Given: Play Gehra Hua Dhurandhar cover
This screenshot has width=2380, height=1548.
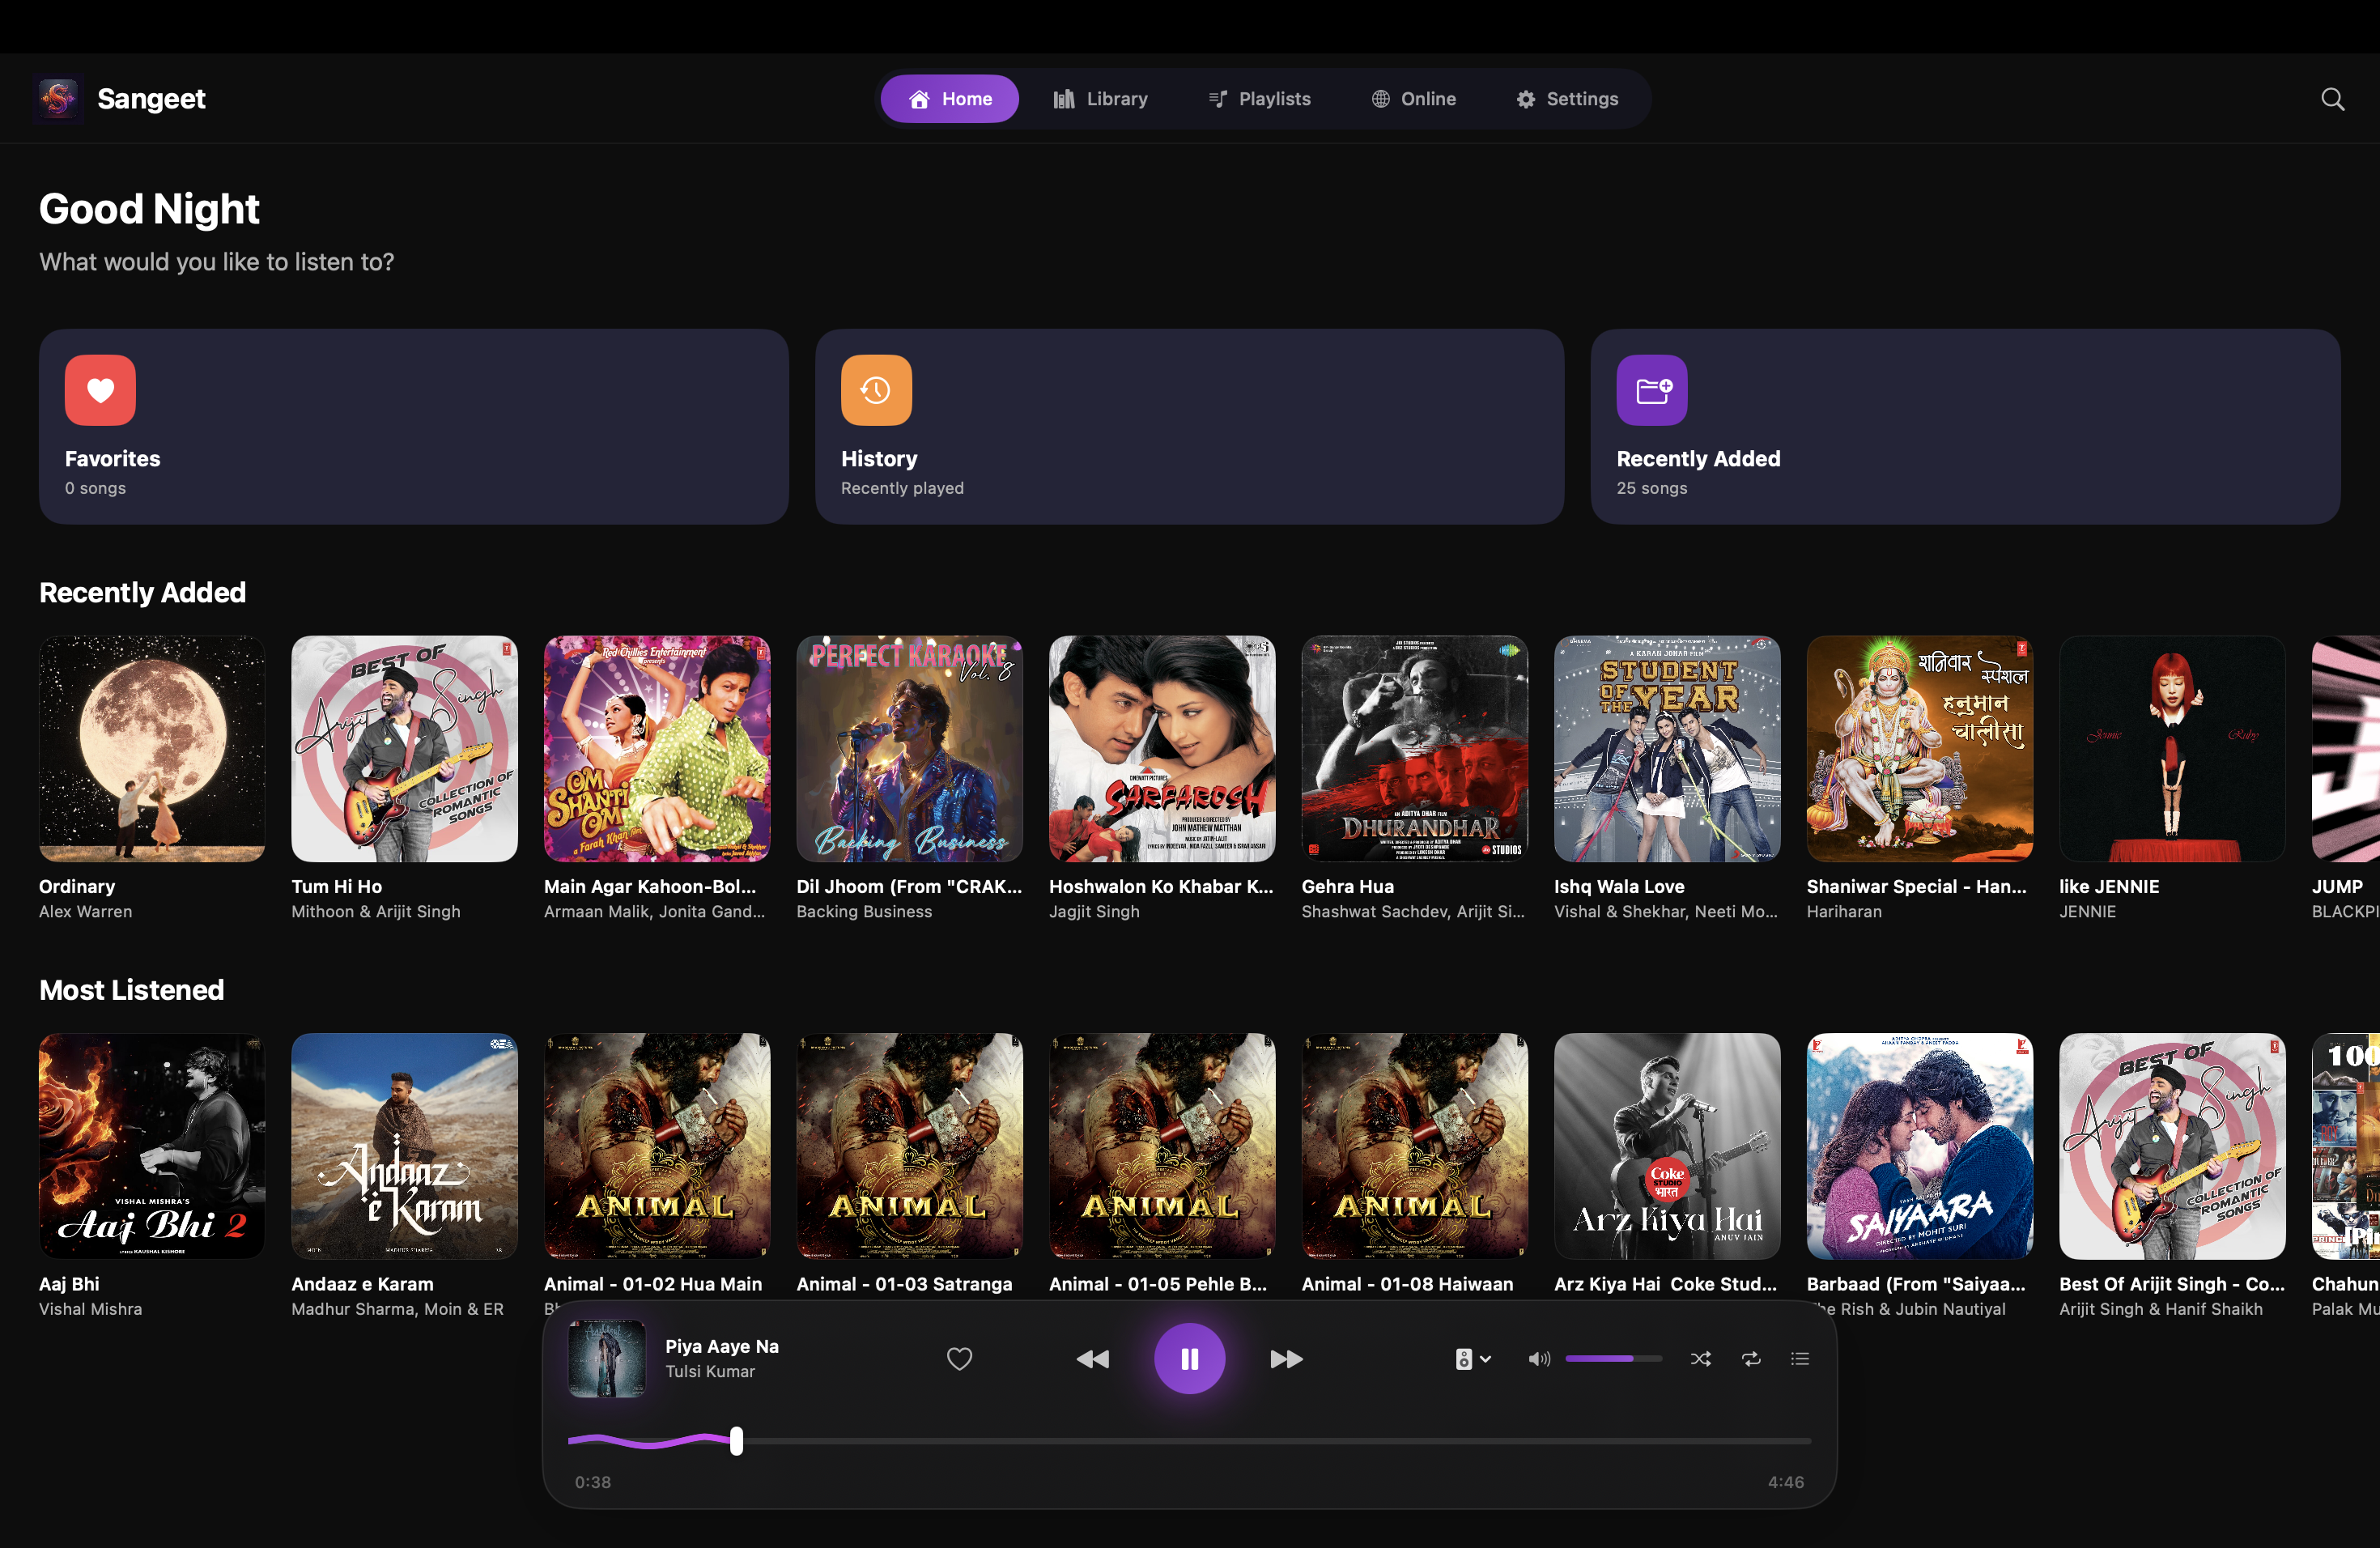Looking at the screenshot, I should 1414,749.
